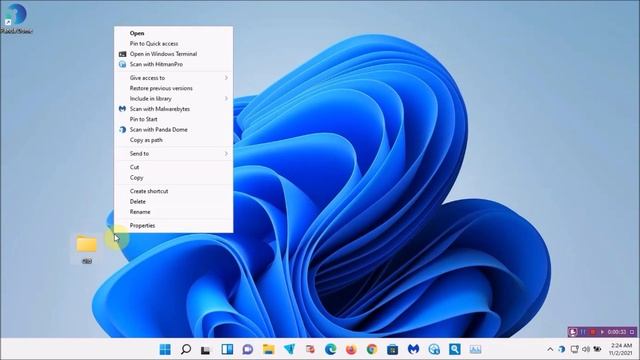Choose Rename in context menu

point(174,212)
